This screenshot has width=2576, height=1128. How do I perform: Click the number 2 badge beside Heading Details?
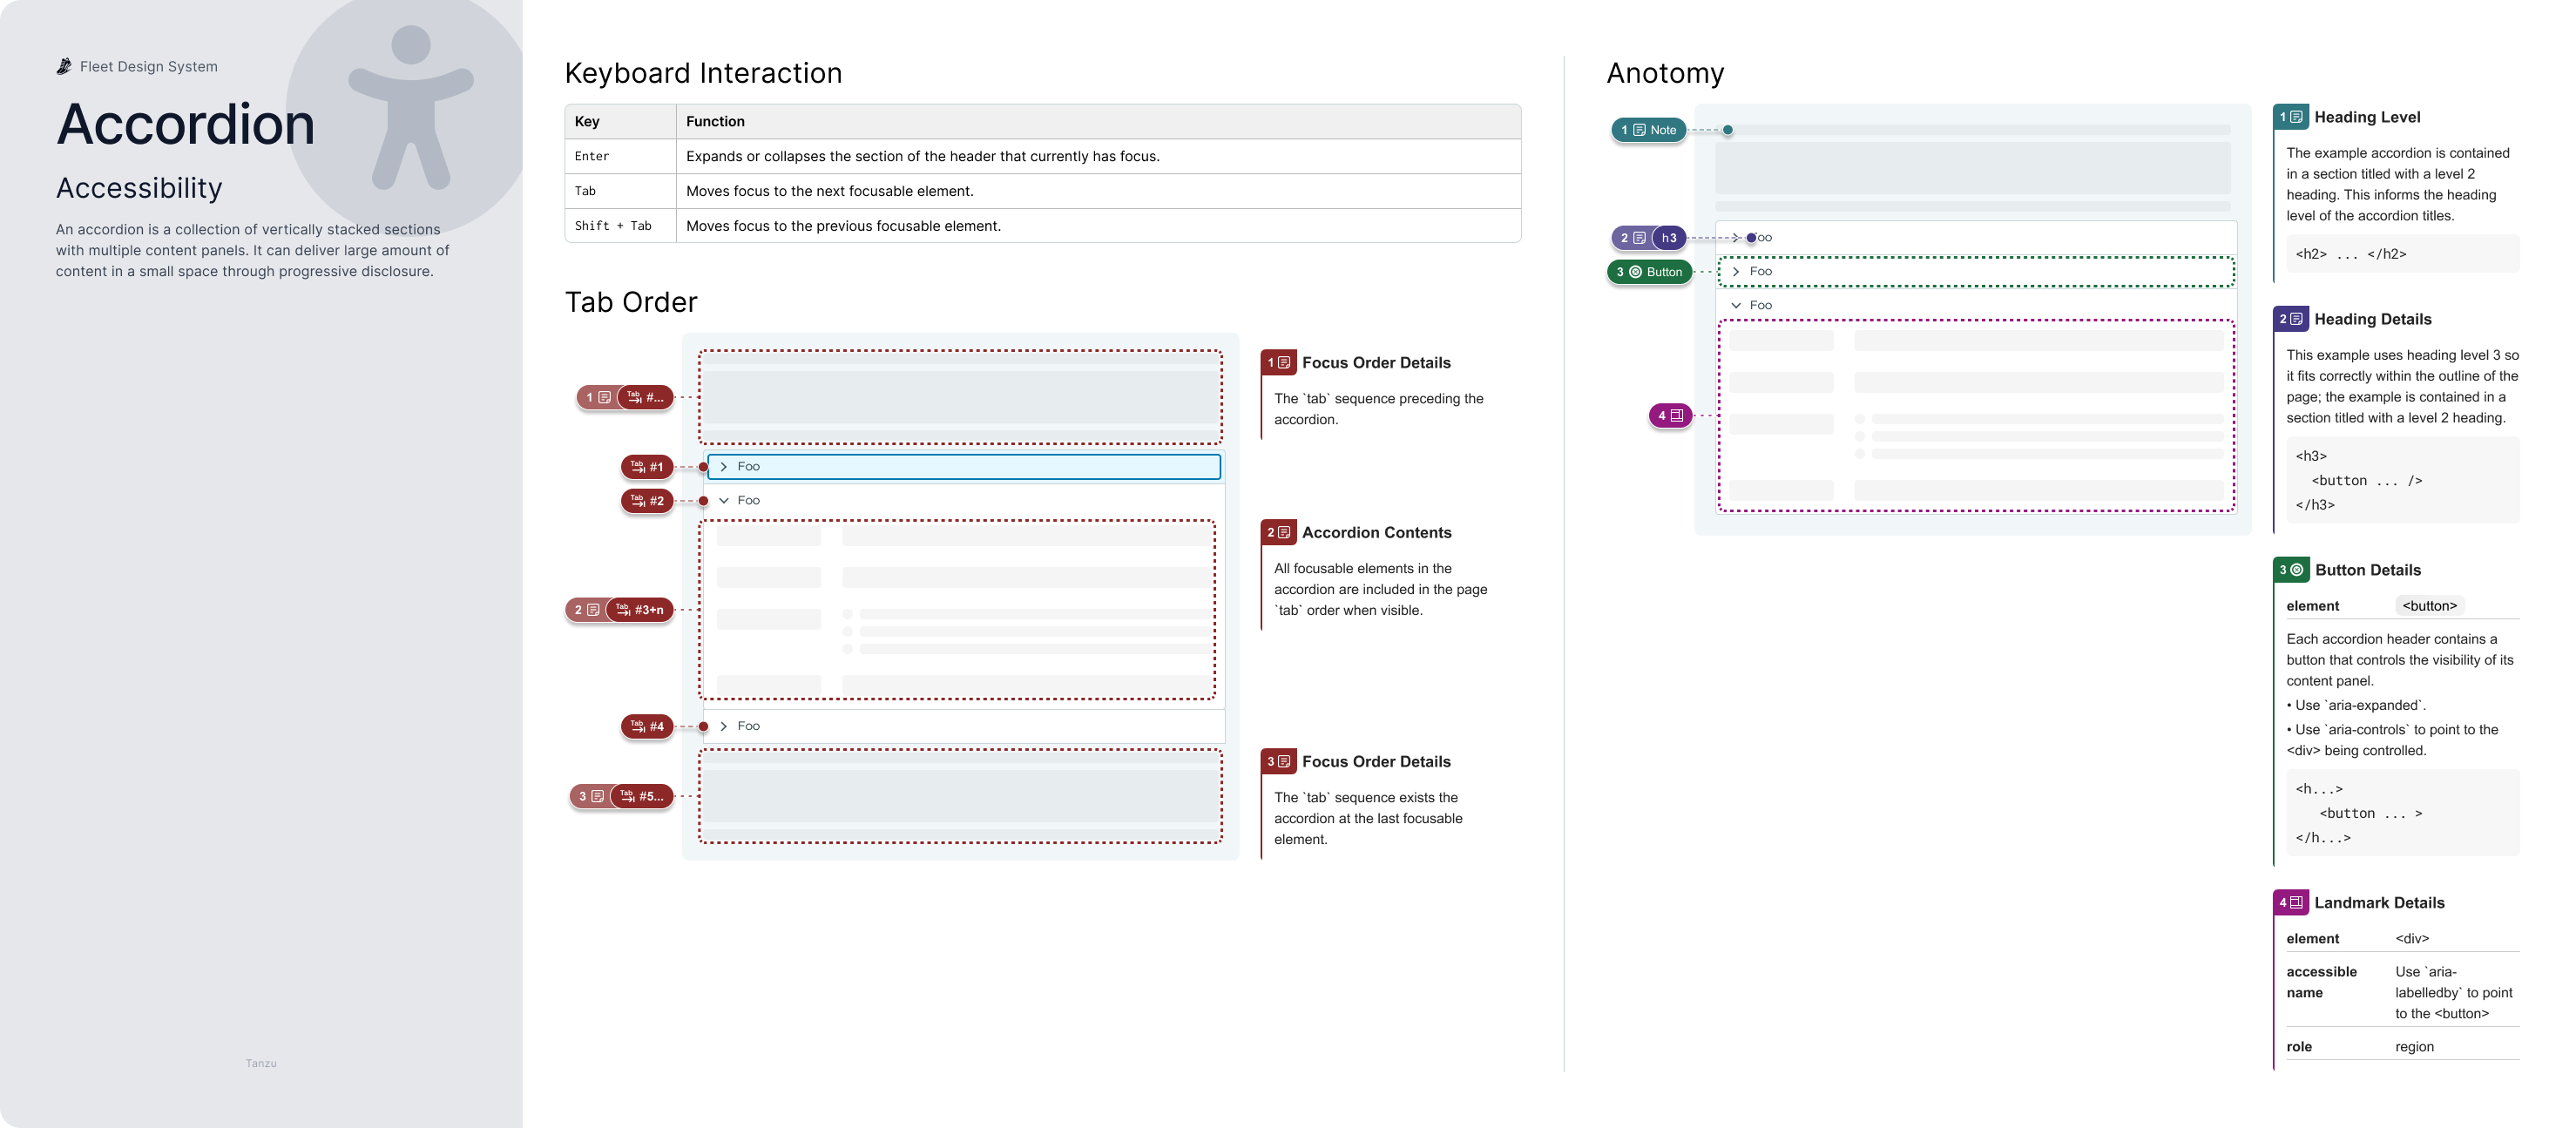point(2291,319)
